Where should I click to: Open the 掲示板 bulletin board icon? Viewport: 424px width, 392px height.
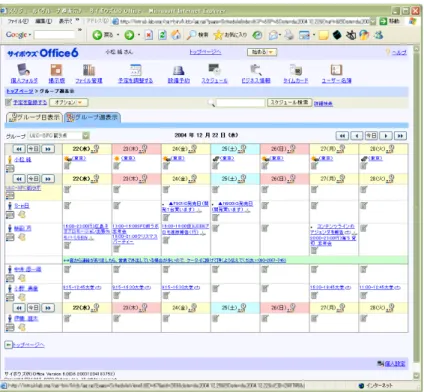[x=56, y=70]
